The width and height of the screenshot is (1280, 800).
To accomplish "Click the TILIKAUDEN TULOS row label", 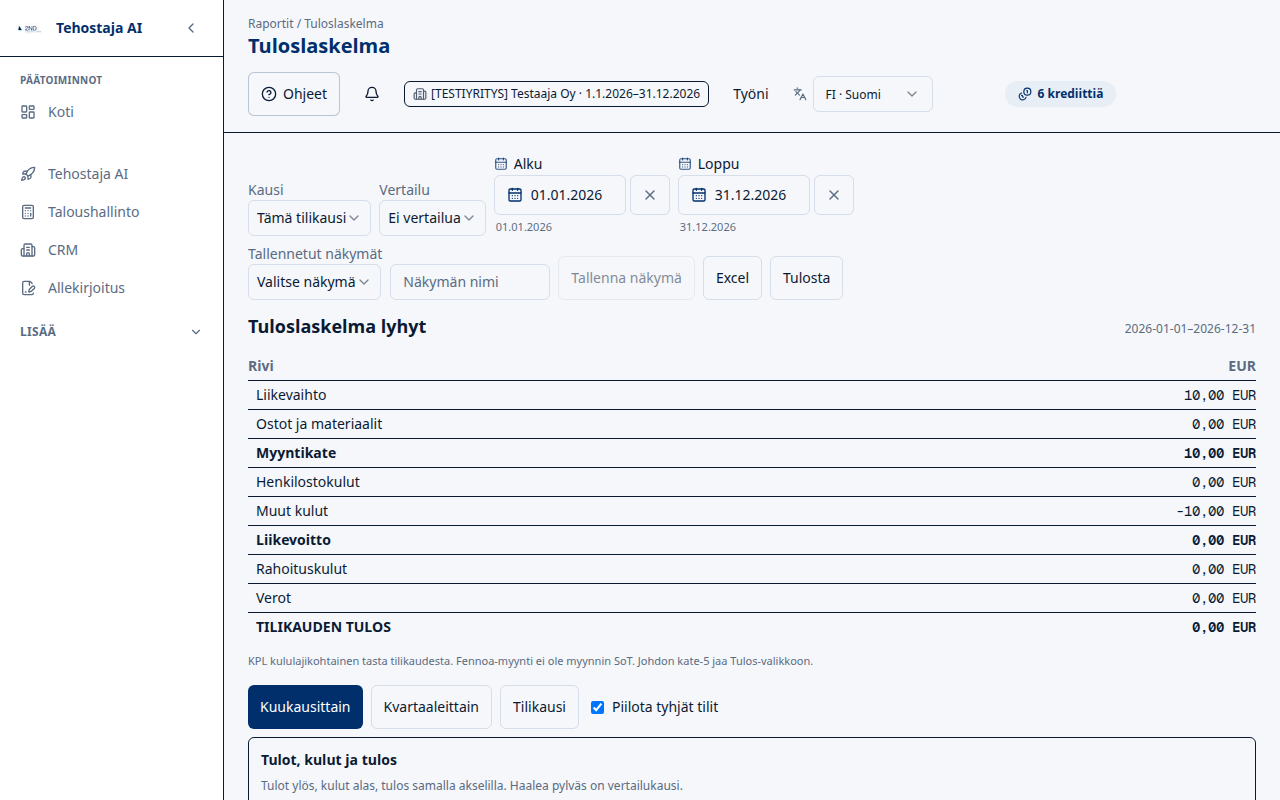I will coord(324,628).
